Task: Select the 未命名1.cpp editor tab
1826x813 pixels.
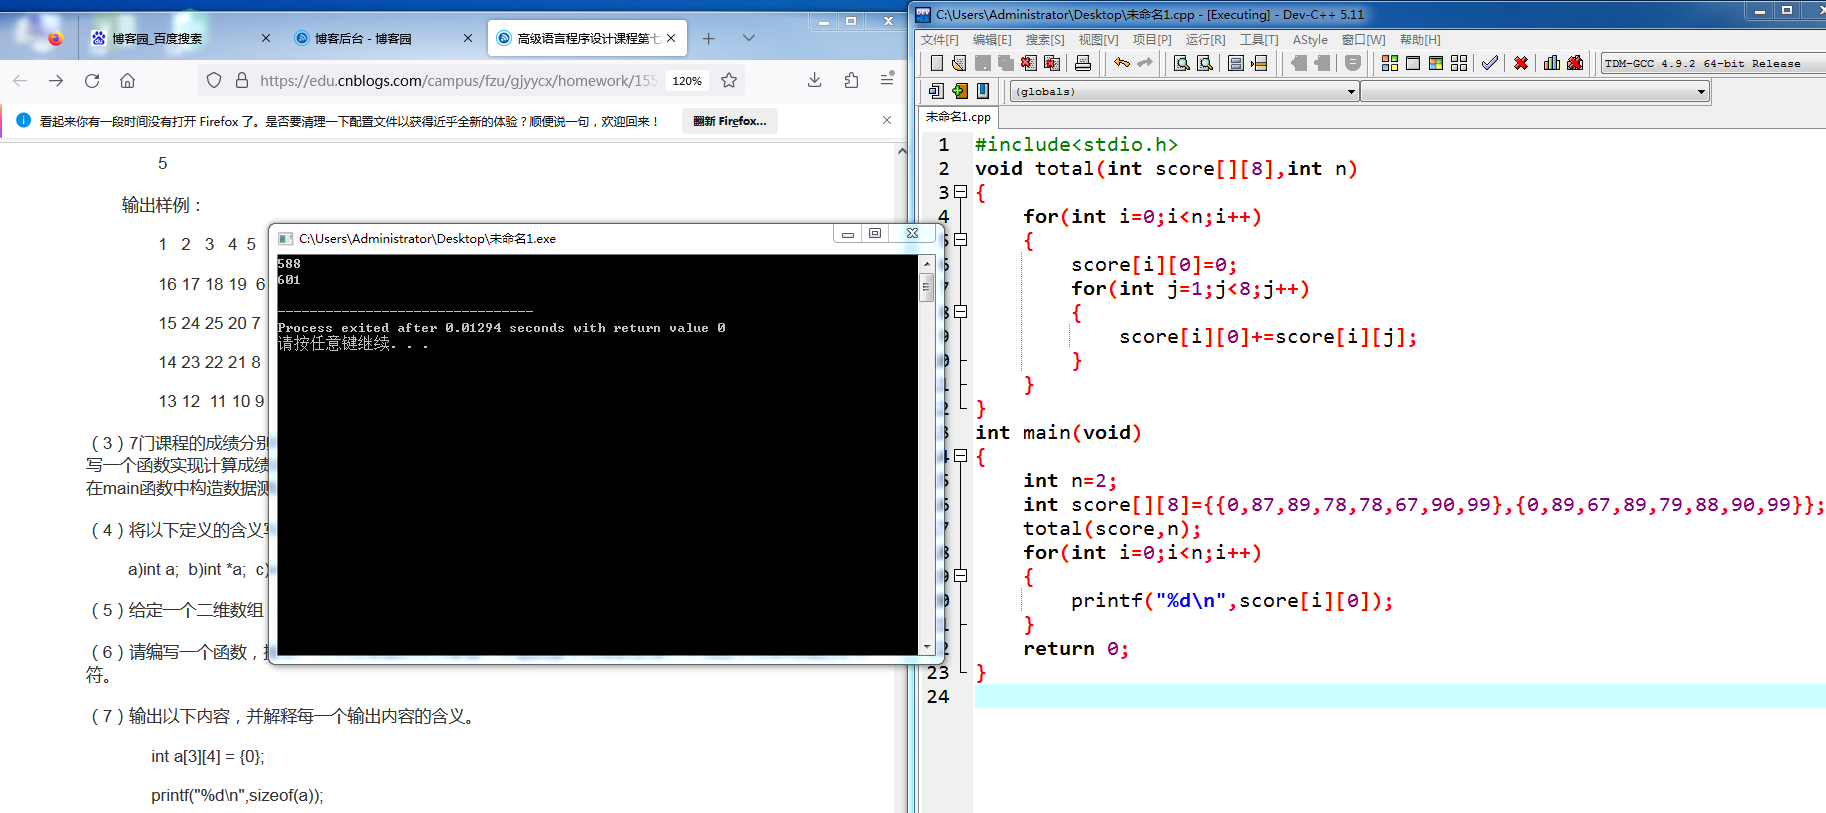Action: (958, 117)
